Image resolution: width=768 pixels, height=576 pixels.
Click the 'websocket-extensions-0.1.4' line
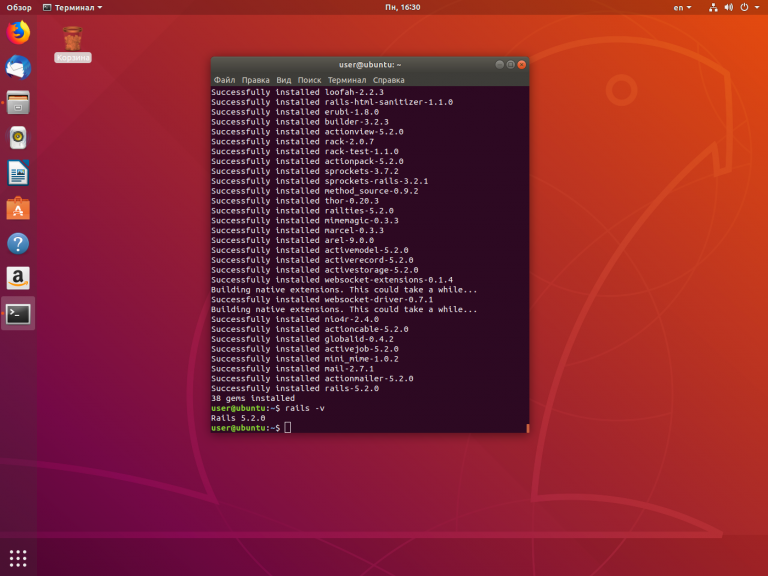332,280
